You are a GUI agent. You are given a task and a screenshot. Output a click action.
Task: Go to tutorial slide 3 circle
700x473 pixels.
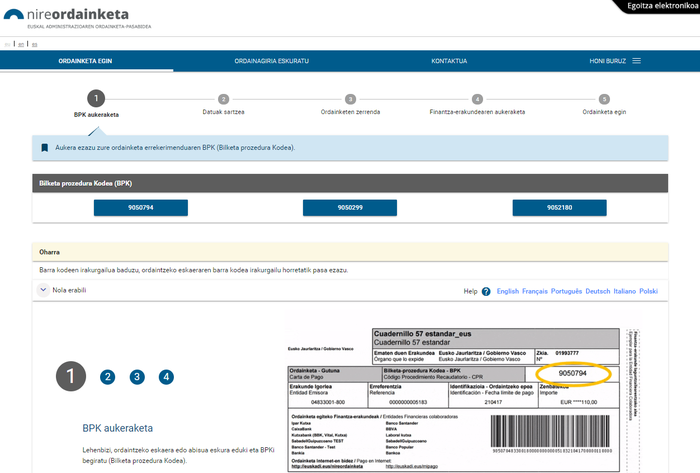pos(137,377)
